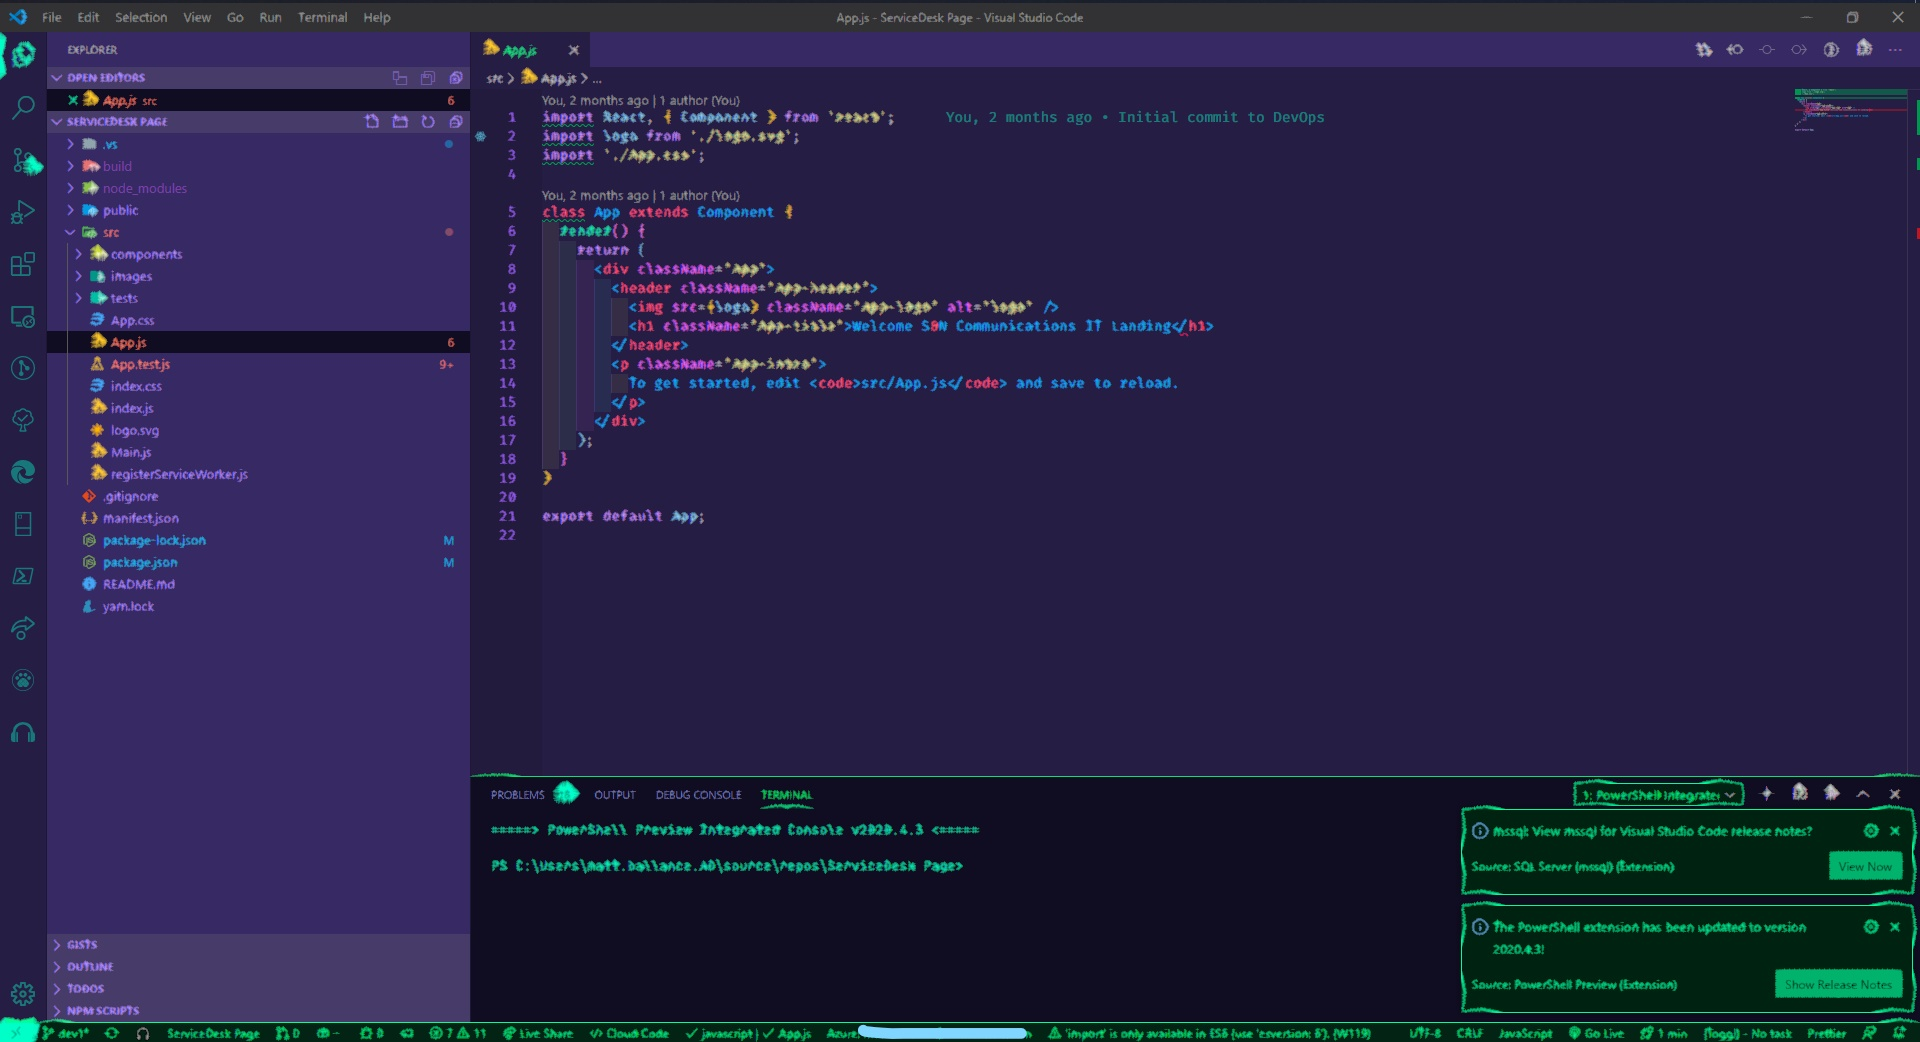Open the Live Share activity bar icon
Image resolution: width=1920 pixels, height=1042 pixels.
(x=23, y=628)
